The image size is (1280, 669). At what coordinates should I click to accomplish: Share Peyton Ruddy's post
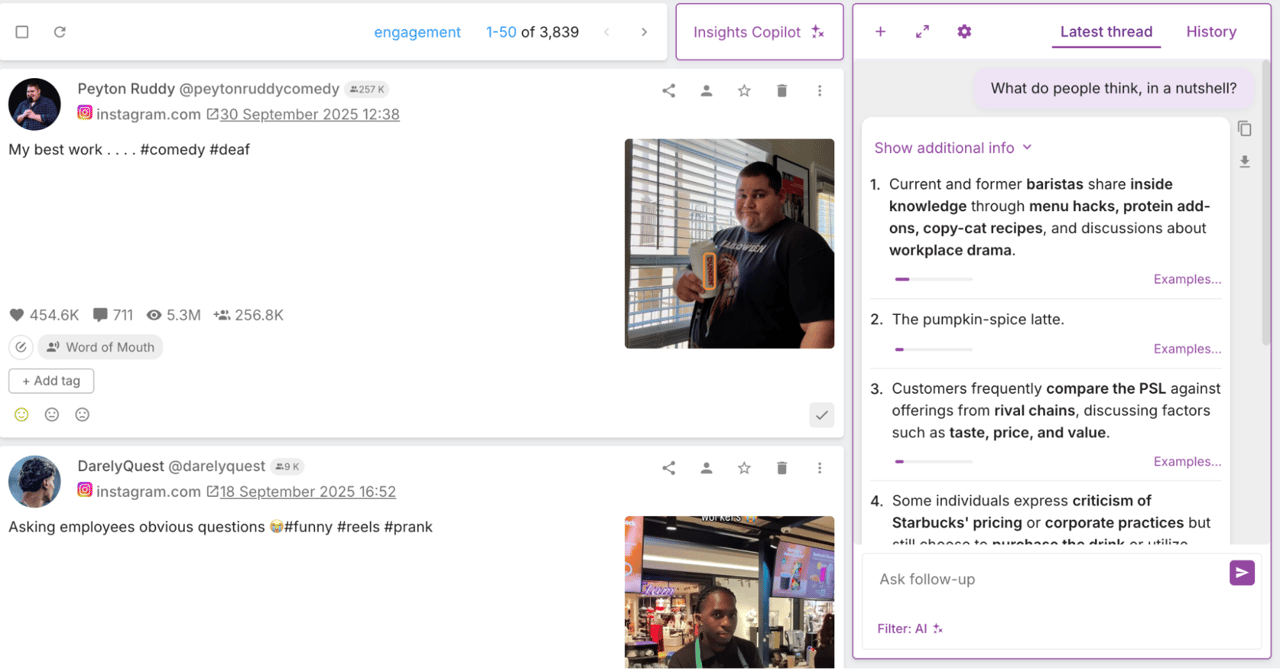(668, 90)
